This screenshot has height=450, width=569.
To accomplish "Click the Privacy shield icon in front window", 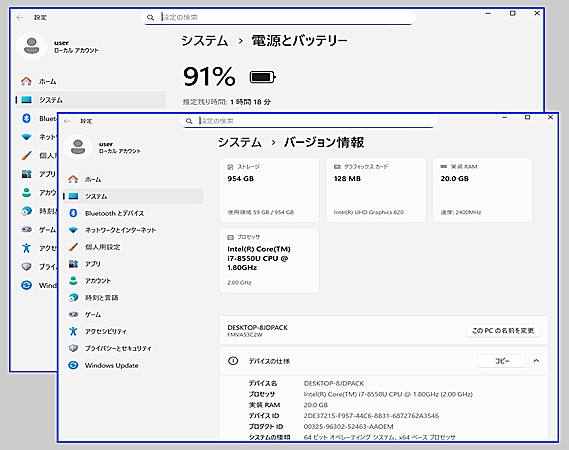I will tap(73, 348).
